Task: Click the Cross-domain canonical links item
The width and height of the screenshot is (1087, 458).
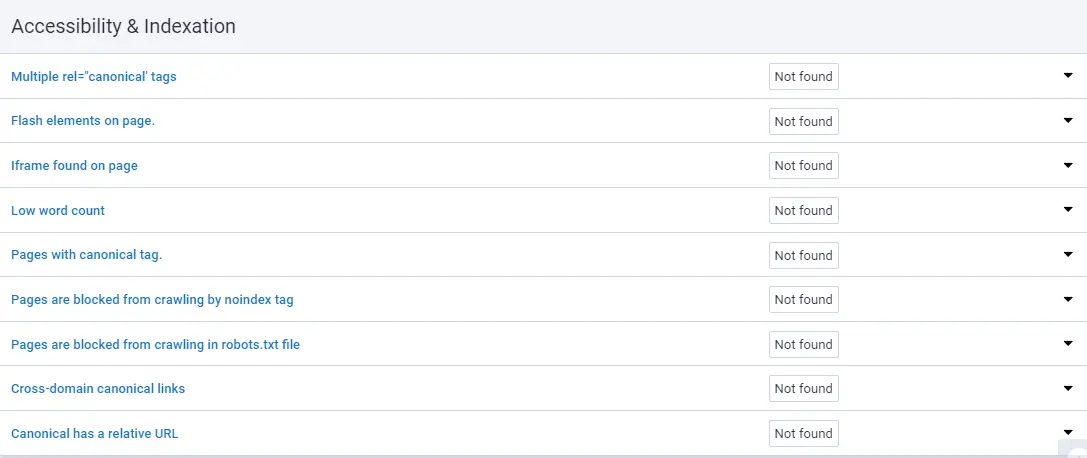Action: (x=98, y=388)
